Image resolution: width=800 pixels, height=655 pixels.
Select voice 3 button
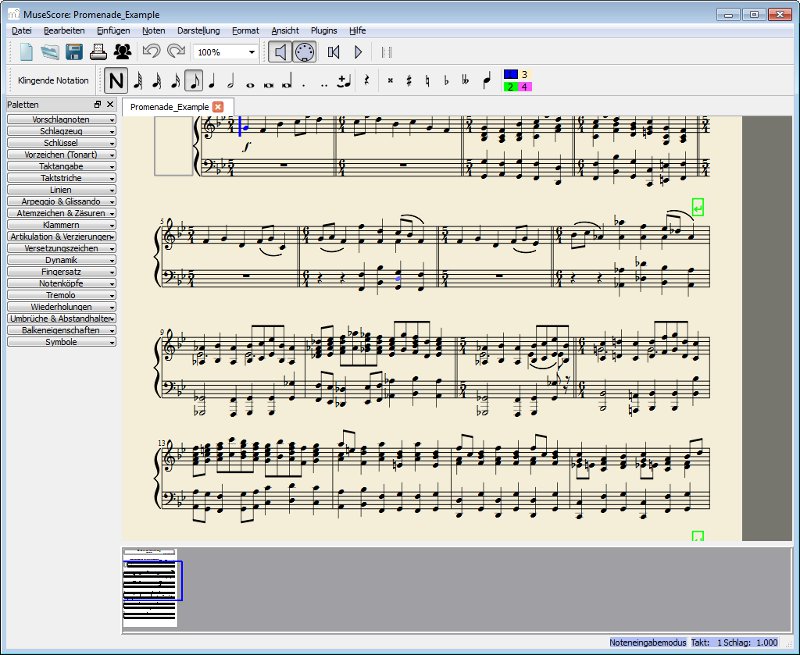click(525, 74)
